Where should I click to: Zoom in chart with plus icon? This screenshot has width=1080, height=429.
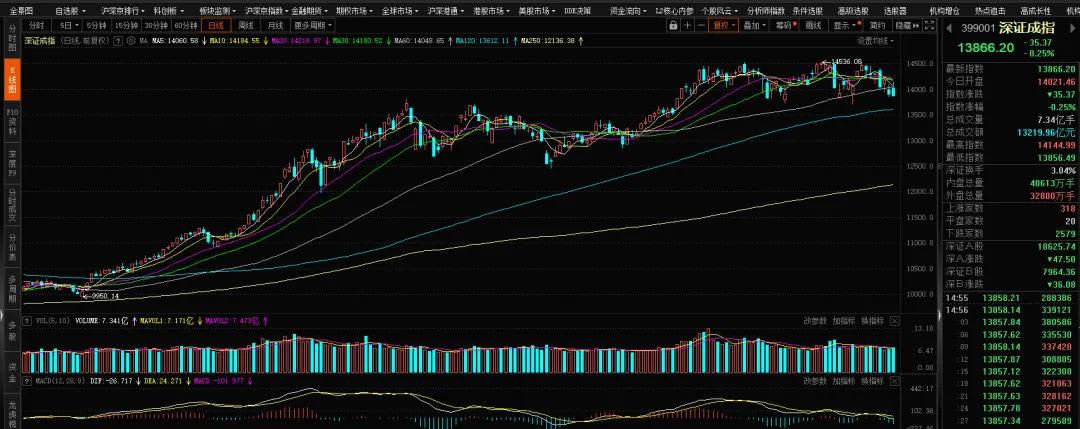[x=687, y=25]
